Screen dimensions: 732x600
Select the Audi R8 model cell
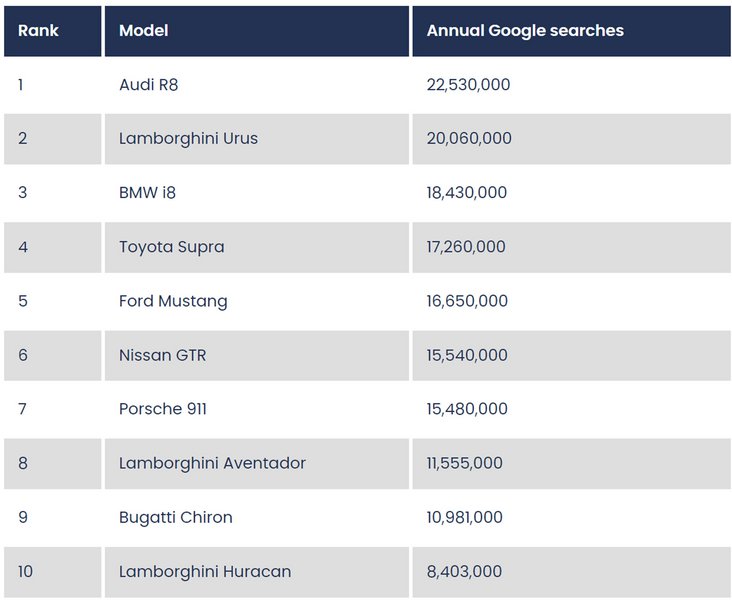coord(148,85)
